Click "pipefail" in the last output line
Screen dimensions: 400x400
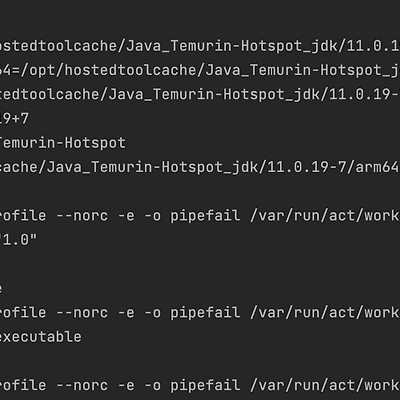(x=205, y=385)
